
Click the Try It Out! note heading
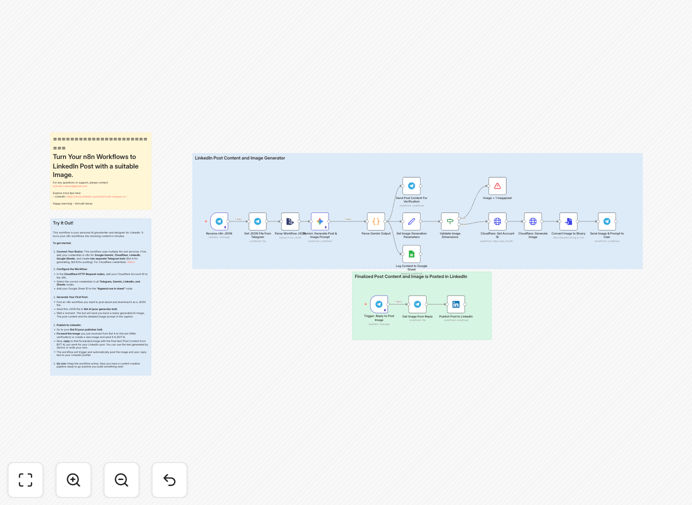[x=63, y=223]
